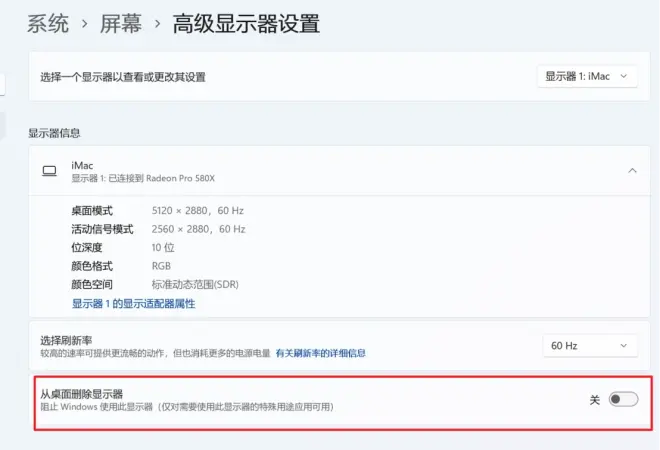The height and width of the screenshot is (450, 660).
Task: Click the 选择一个显示器以查看或更改其设置 row
Action: point(339,76)
